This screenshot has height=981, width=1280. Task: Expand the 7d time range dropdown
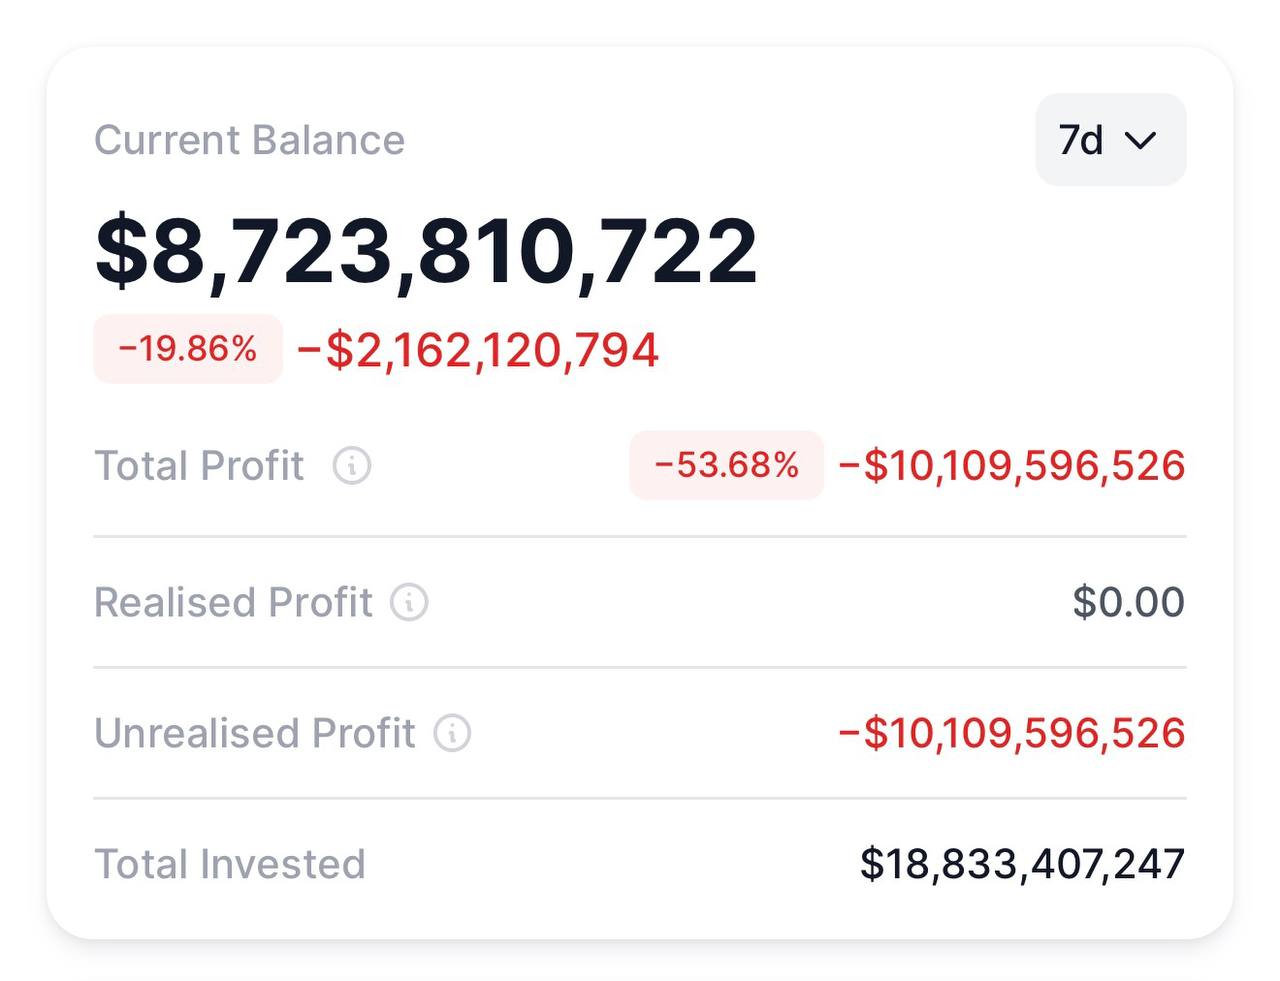[1110, 140]
